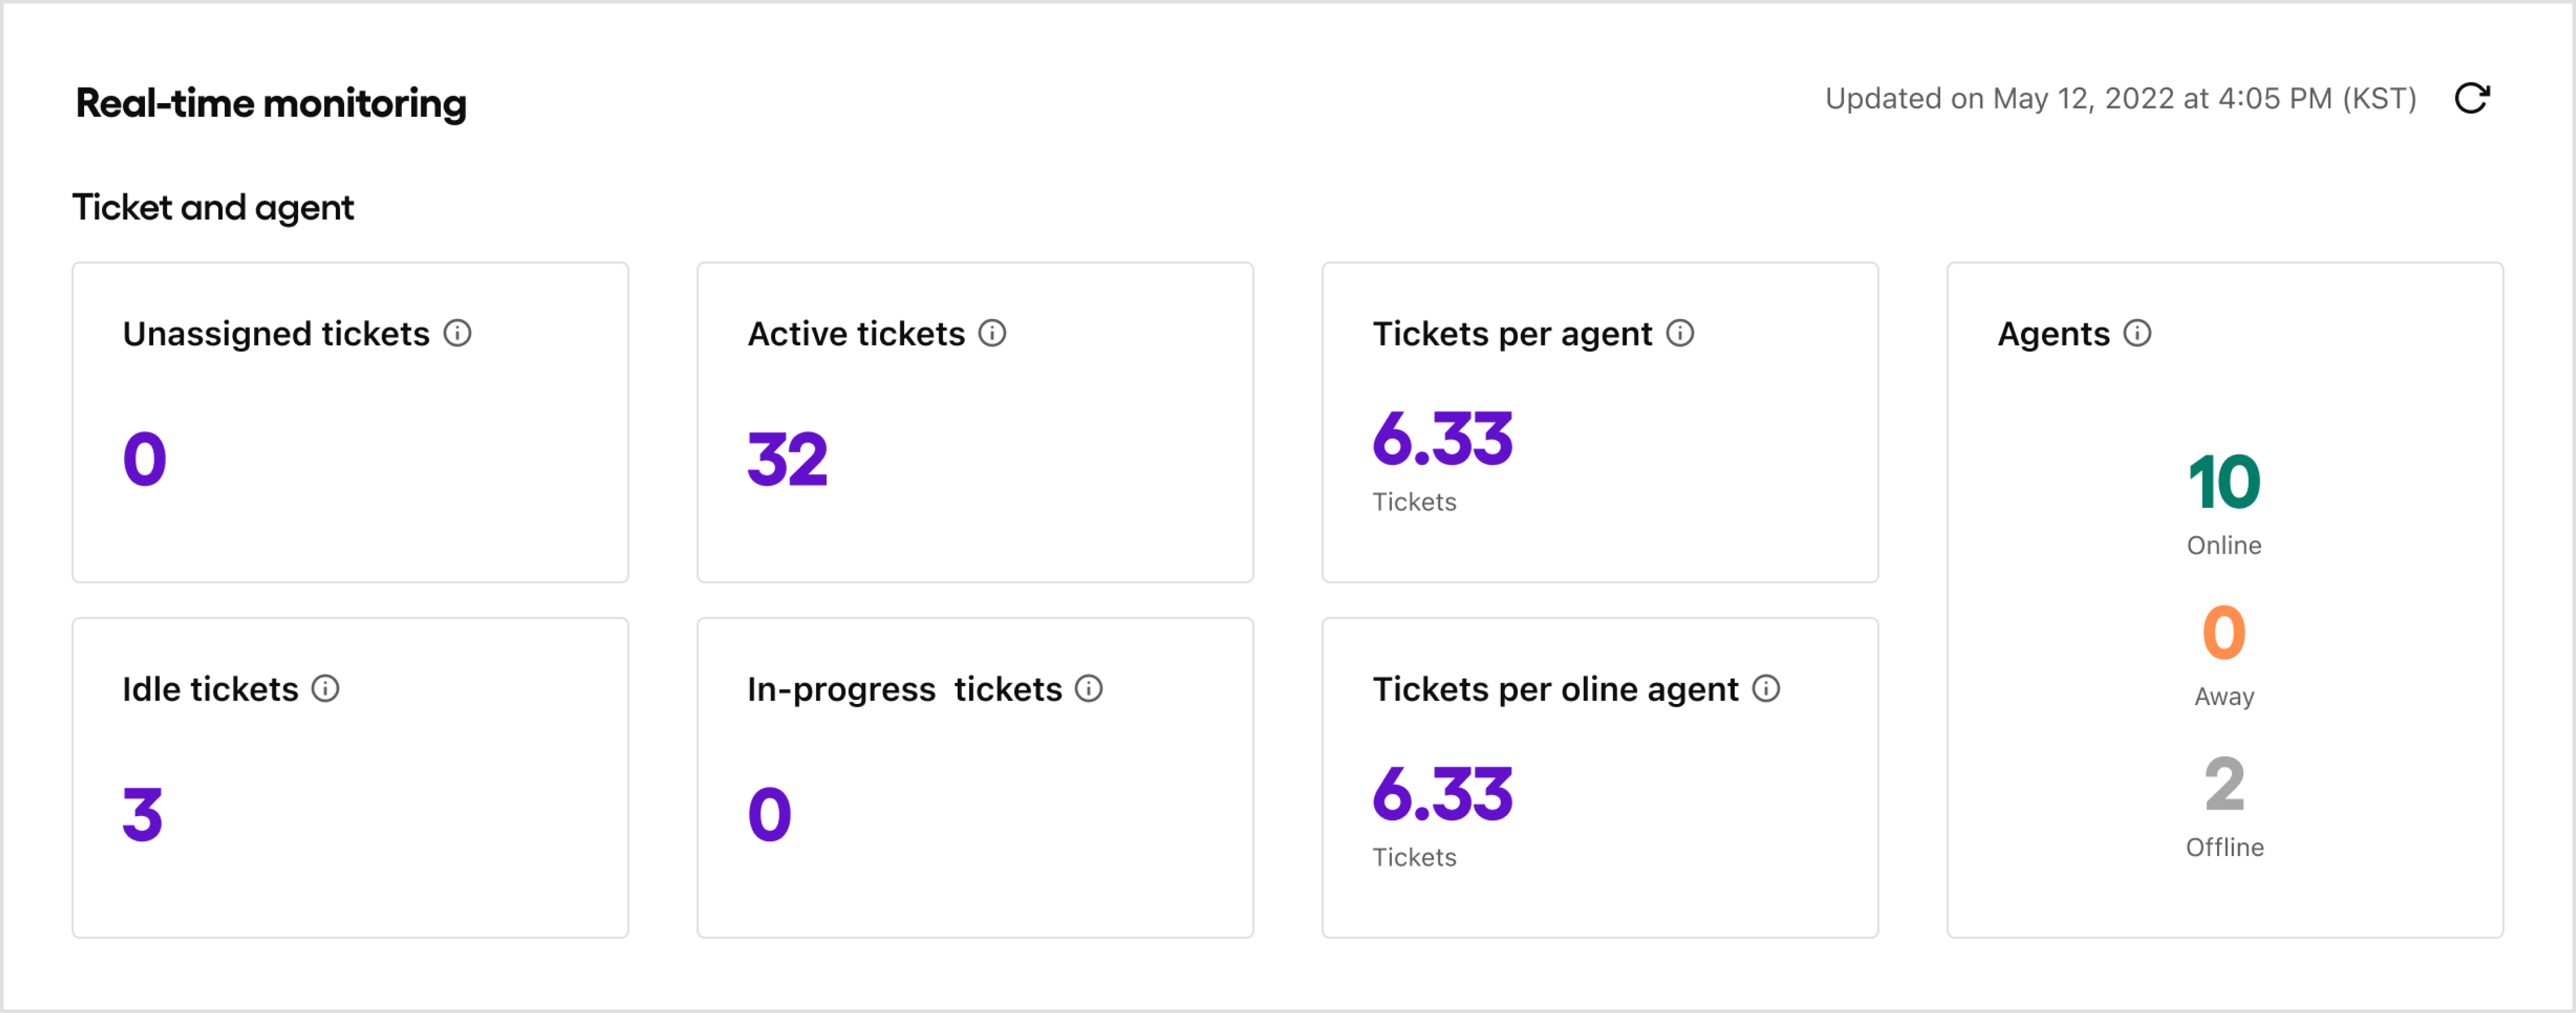Screen dimensions: 2576x1013
Task: Click the info icon beside Tickets per agent
Action: tap(1680, 333)
